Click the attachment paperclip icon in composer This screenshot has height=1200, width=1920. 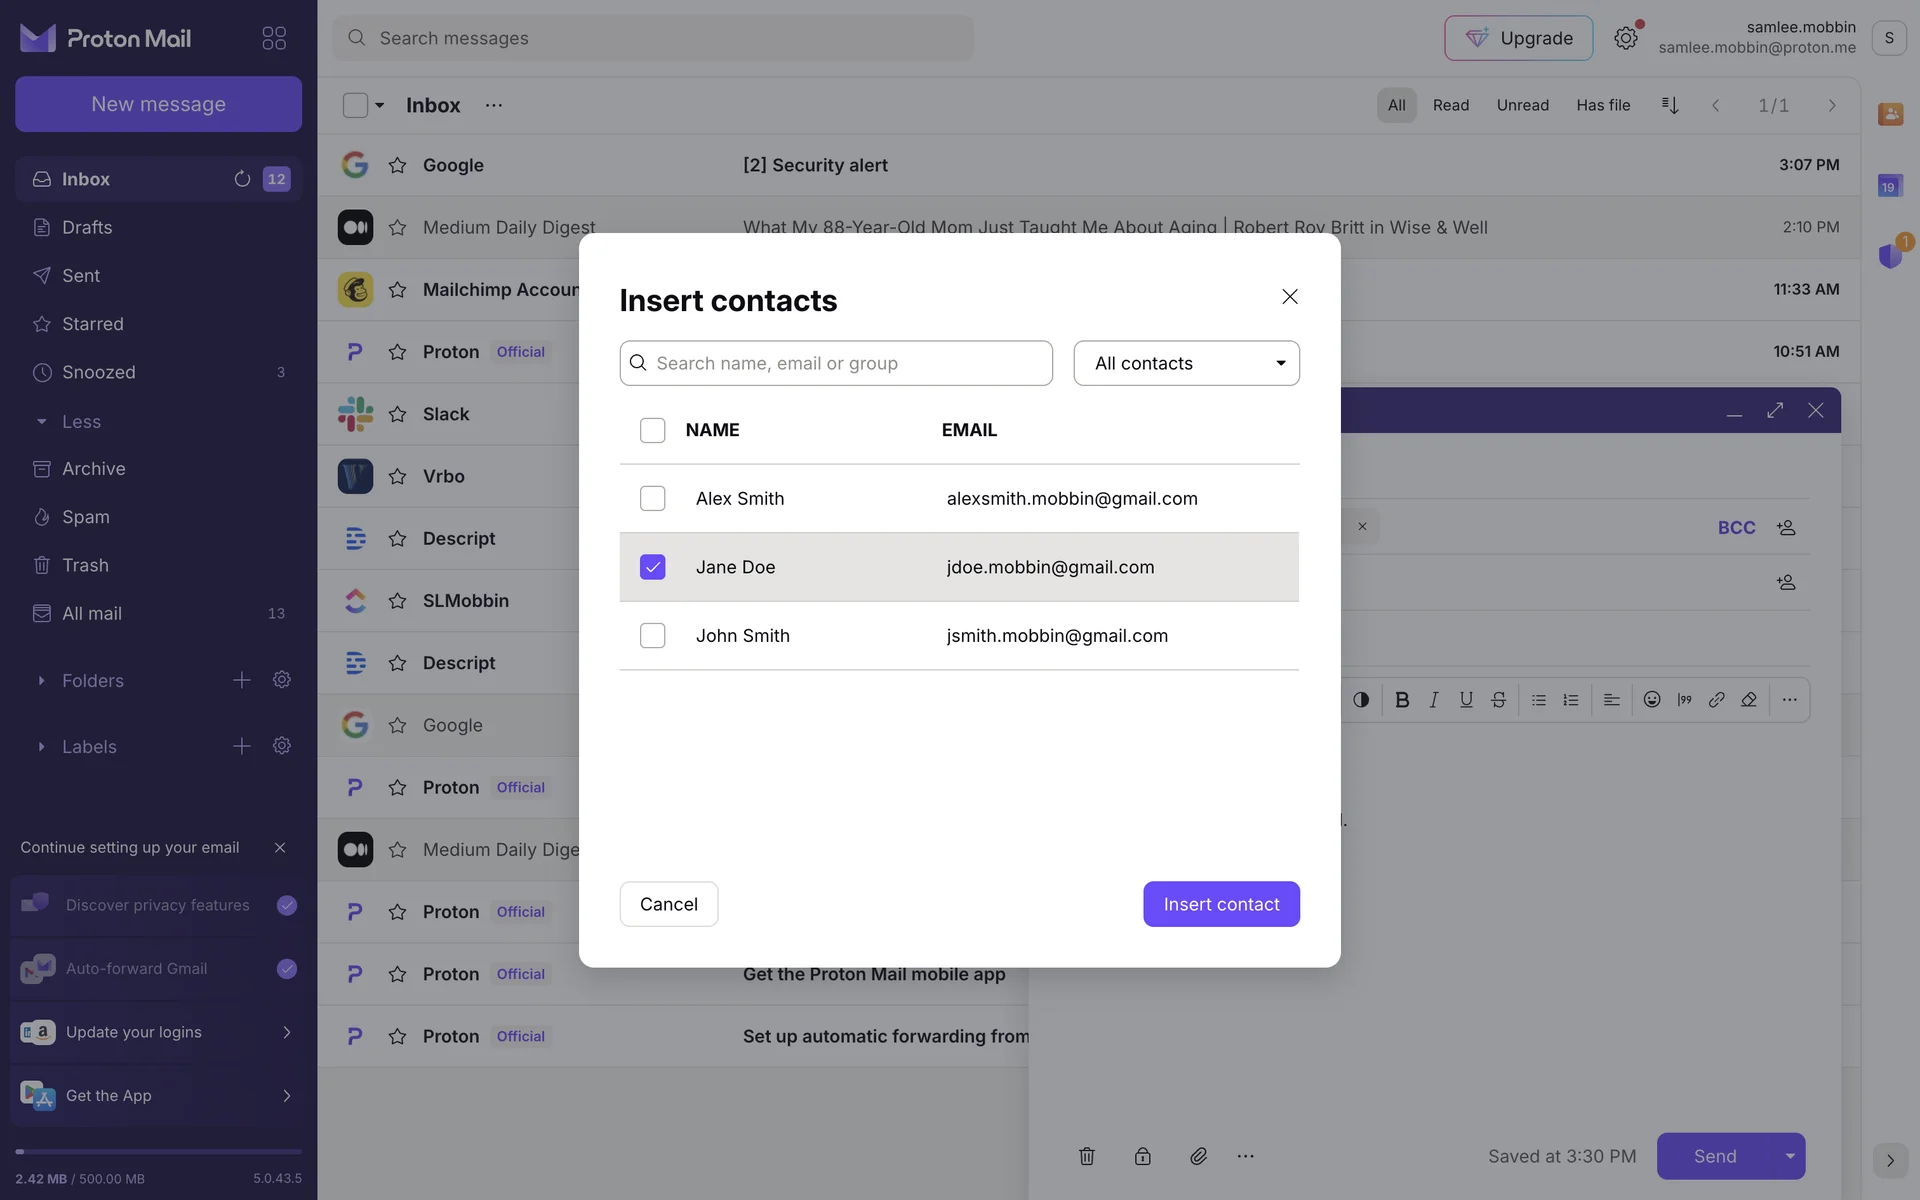(x=1198, y=1156)
